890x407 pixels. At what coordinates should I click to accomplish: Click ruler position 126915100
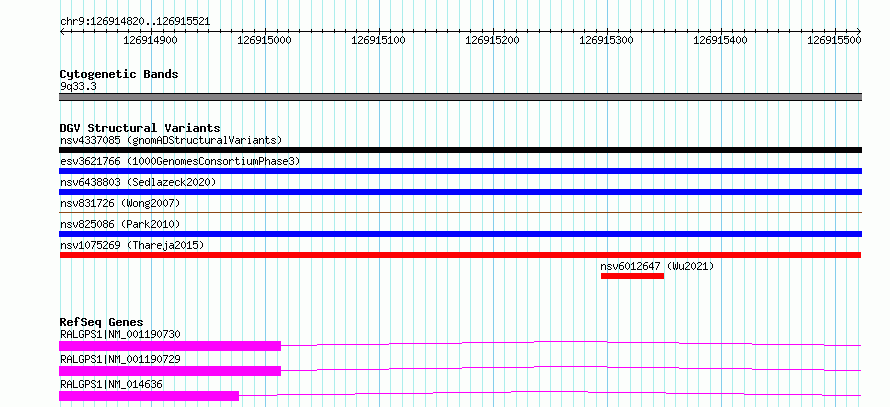click(379, 40)
